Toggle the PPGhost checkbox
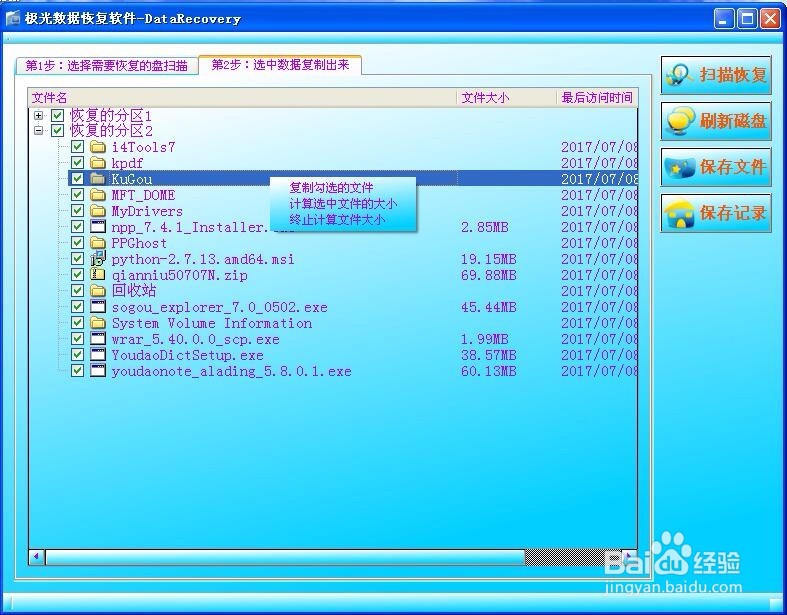Screen dimensions: 787x615 (77, 242)
